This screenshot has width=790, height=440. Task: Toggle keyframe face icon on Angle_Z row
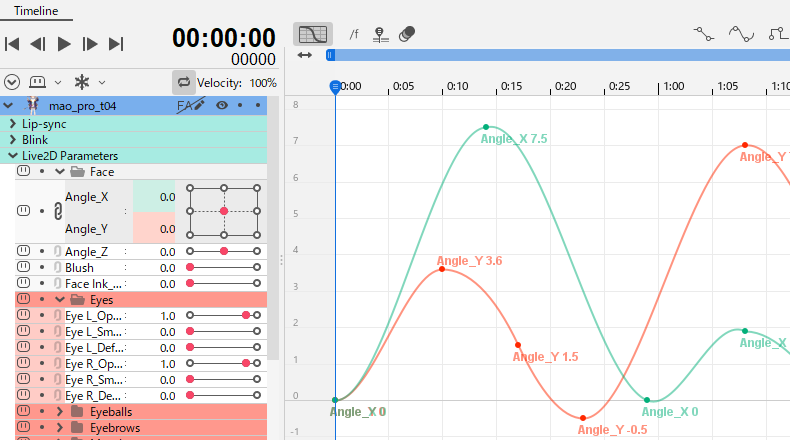[x=23, y=250]
